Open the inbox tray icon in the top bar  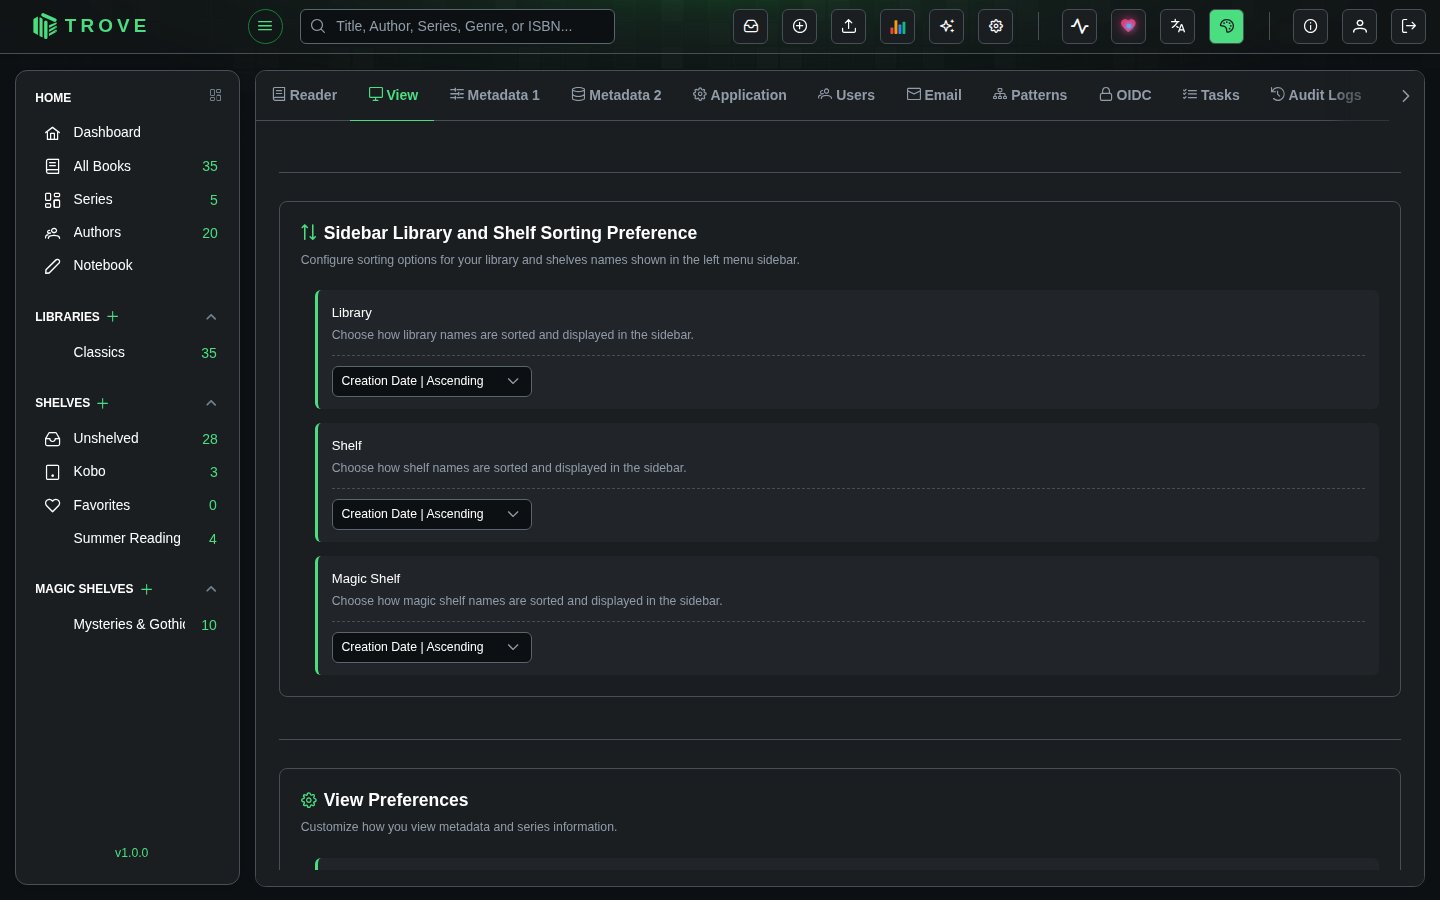click(x=750, y=26)
